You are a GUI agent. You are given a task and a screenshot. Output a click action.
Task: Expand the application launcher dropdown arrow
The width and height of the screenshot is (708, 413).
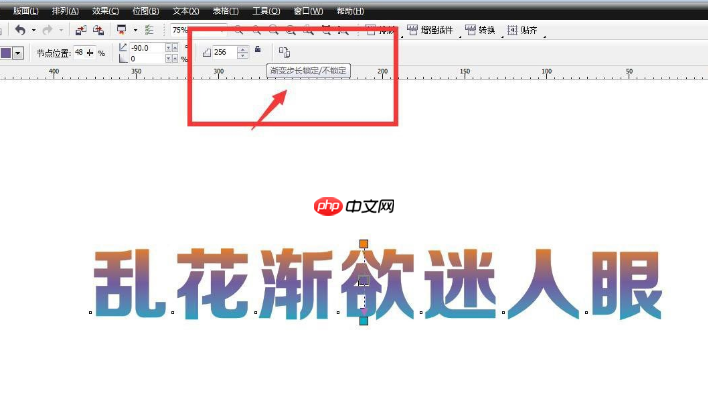(x=135, y=30)
